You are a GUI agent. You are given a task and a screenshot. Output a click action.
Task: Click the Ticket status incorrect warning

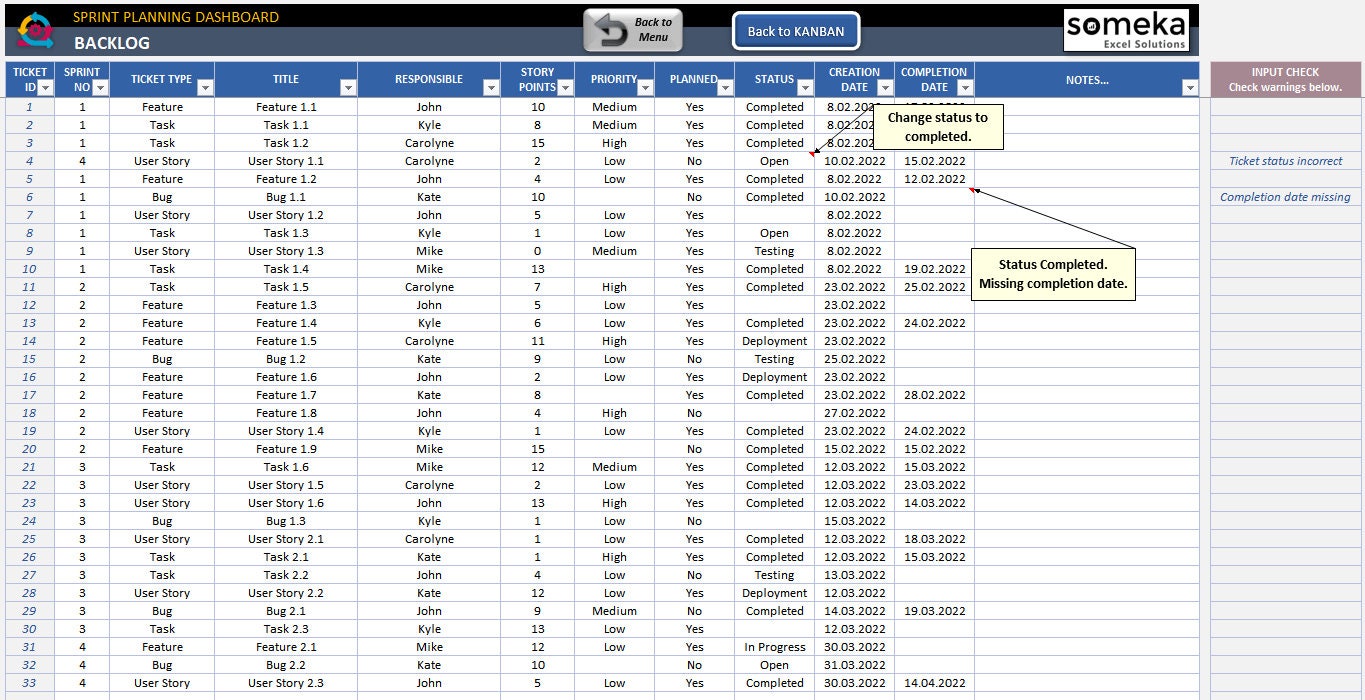tap(1283, 161)
